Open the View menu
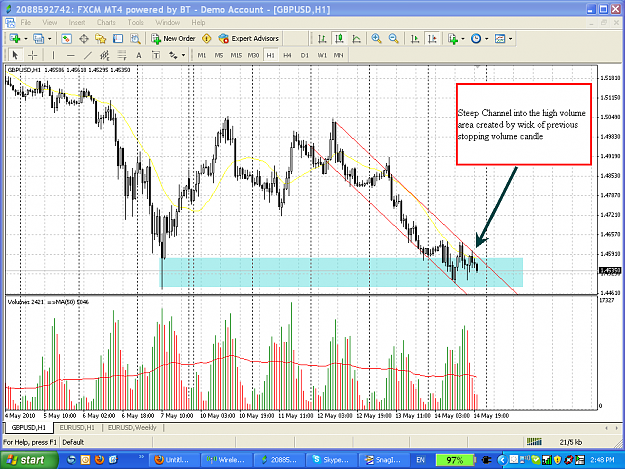This screenshot has width=625, height=469. point(50,22)
